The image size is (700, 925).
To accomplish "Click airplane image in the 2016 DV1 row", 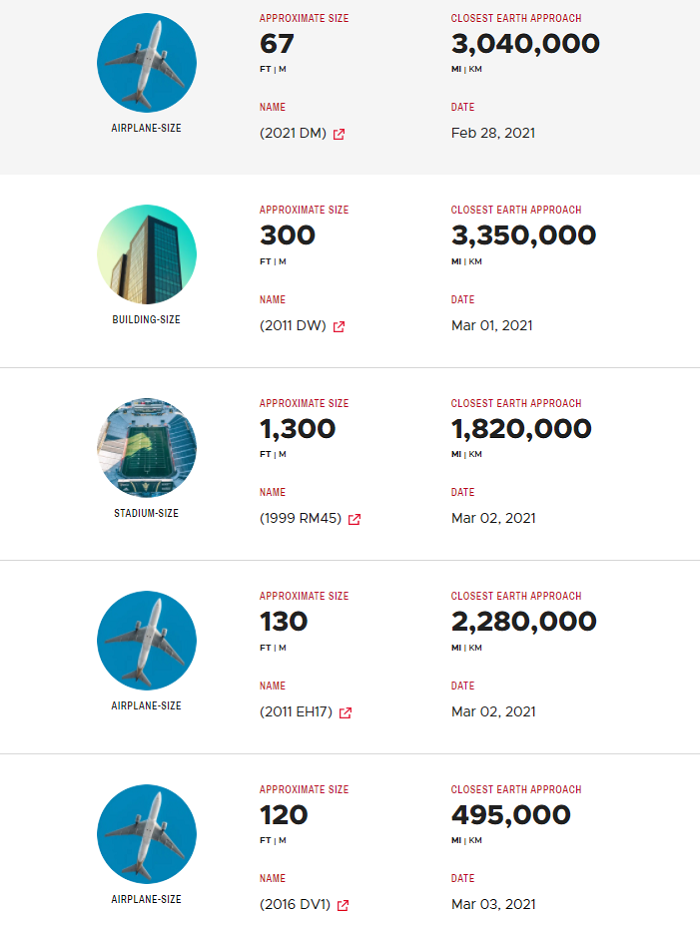I will point(147,834).
